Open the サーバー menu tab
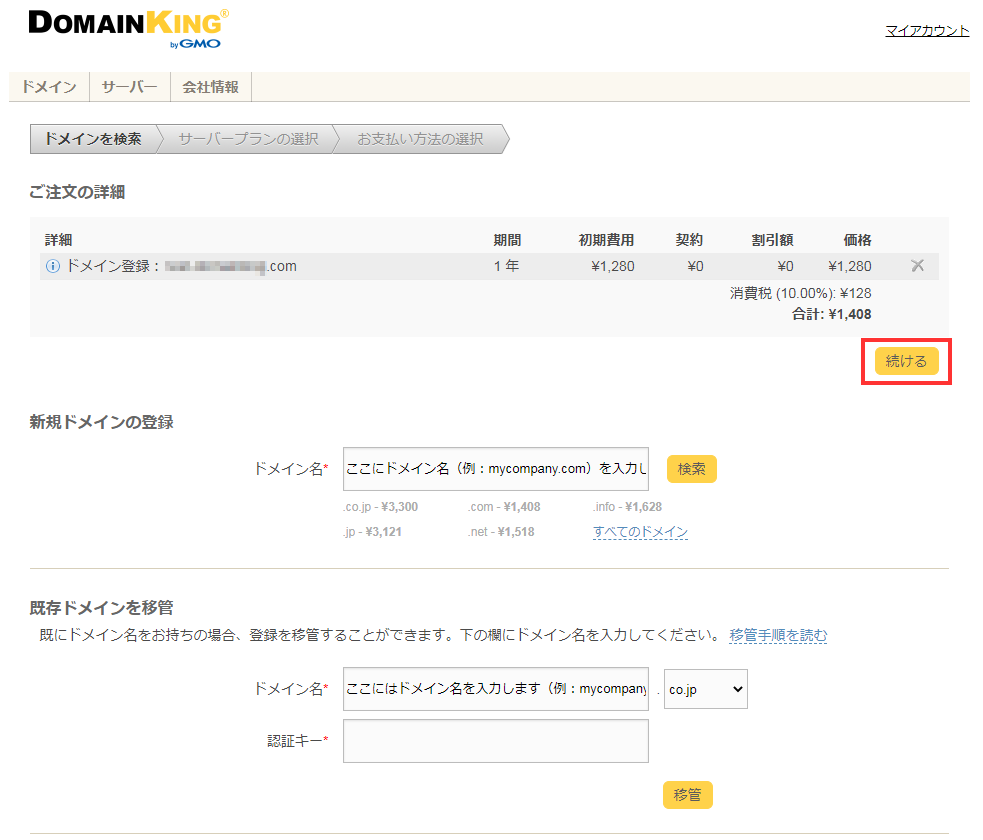983x840 pixels. tap(129, 87)
